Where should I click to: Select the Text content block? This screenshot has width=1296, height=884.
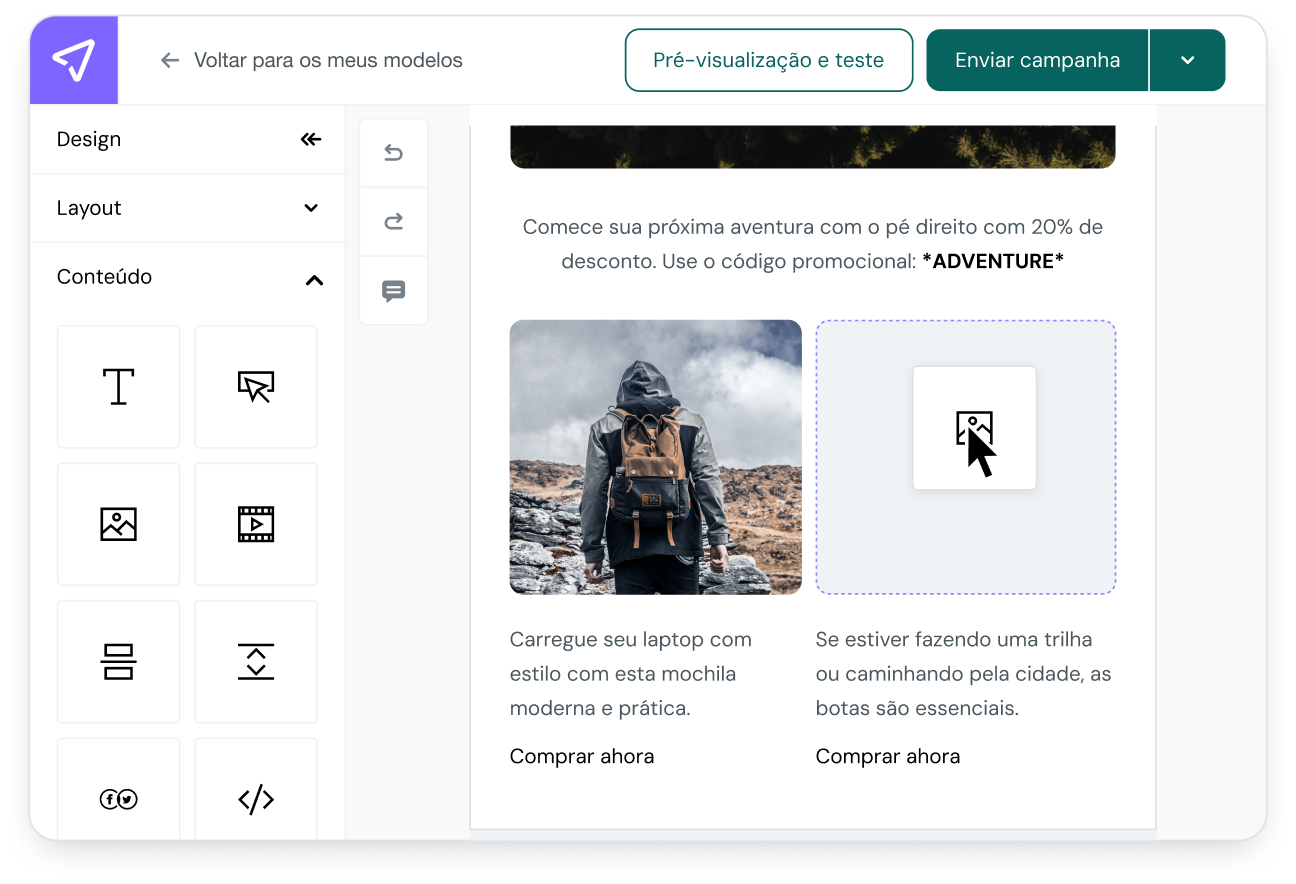[118, 386]
